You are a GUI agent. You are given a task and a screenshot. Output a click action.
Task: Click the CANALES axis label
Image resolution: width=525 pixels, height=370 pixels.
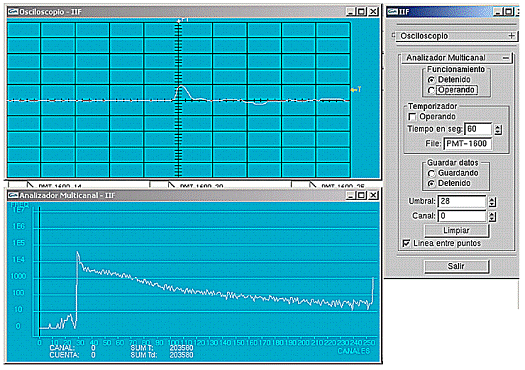[354, 351]
